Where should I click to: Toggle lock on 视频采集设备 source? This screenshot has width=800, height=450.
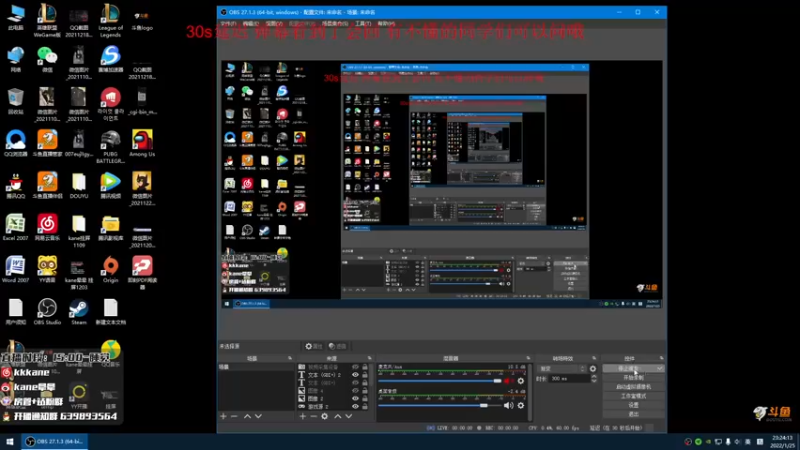coord(365,367)
